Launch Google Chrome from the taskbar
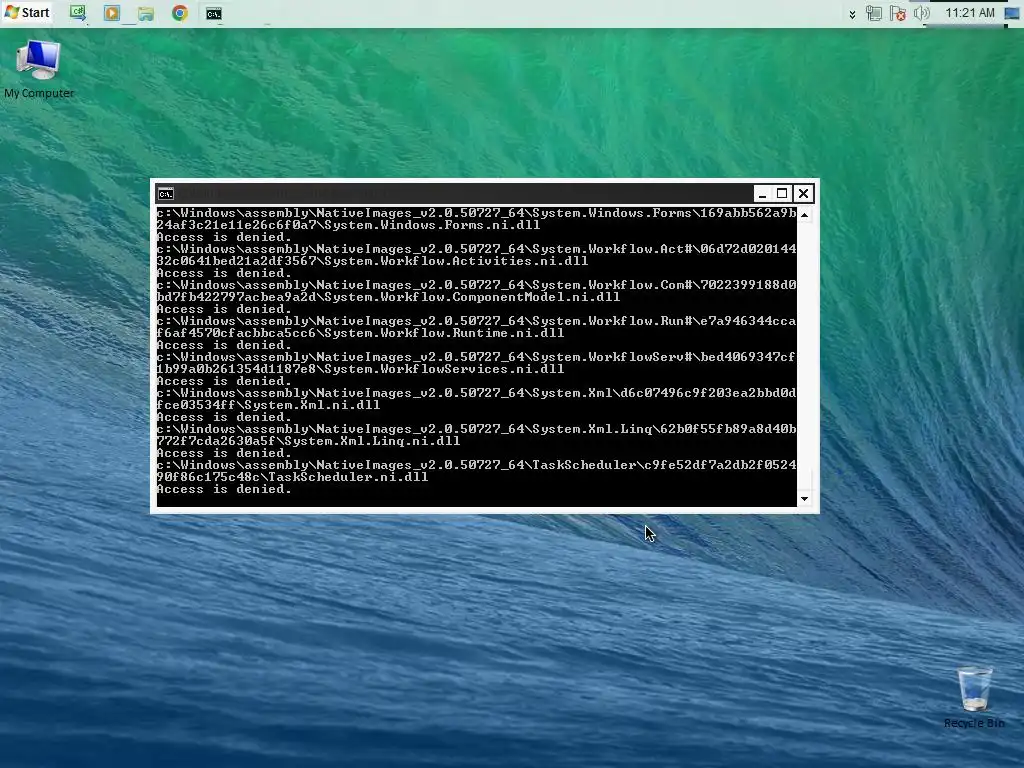This screenshot has height=768, width=1024. (180, 13)
